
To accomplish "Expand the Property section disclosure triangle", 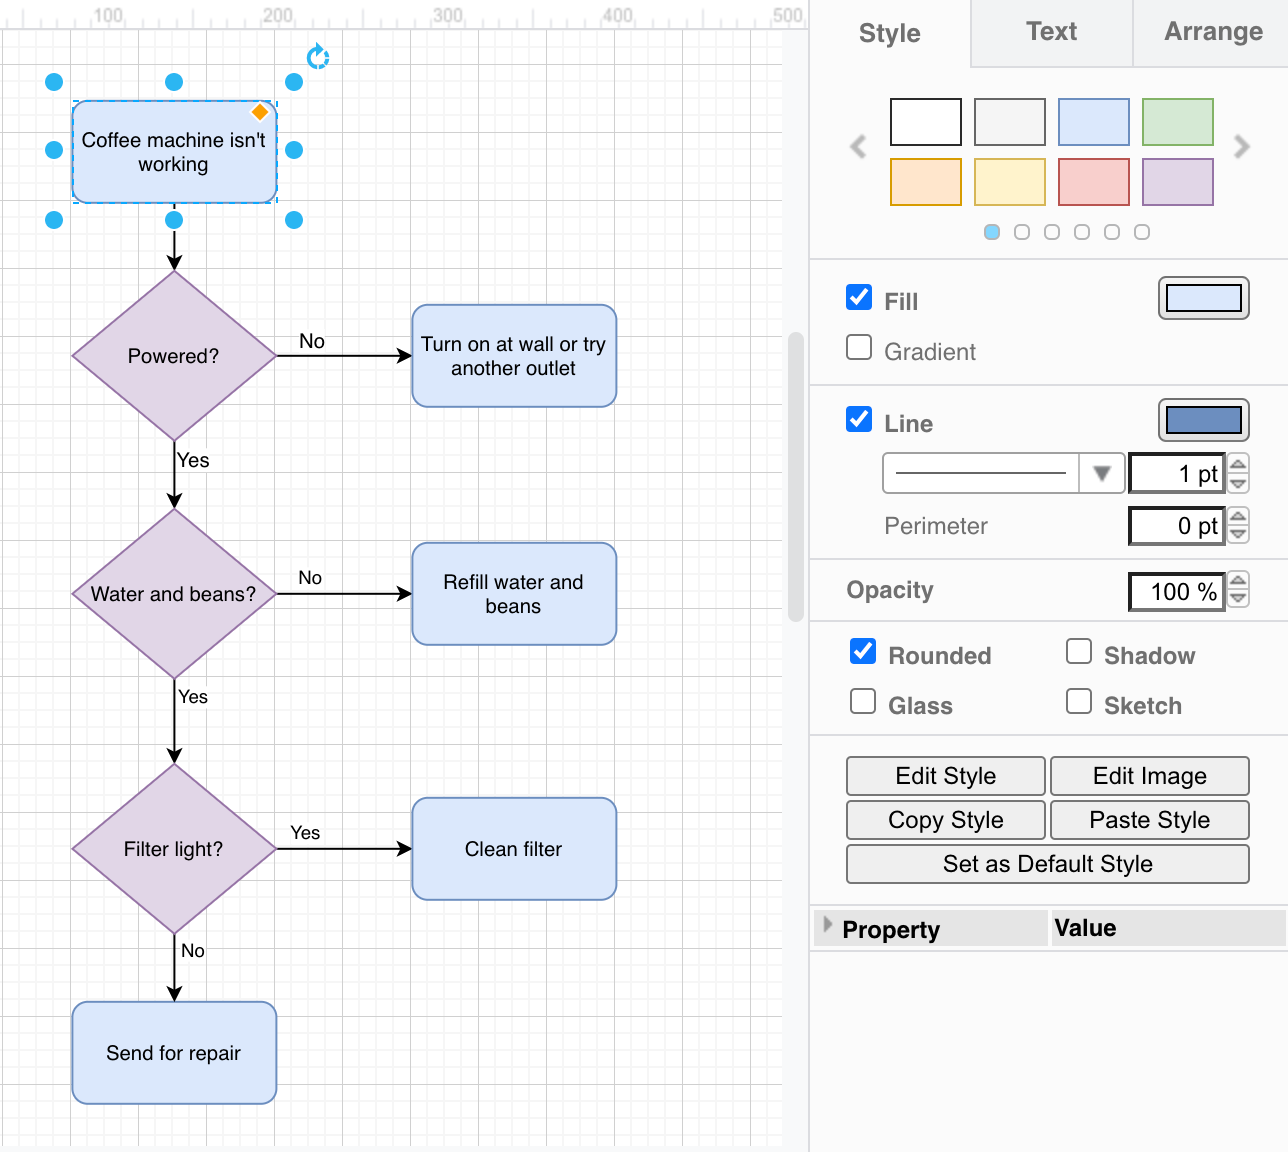I will 827,927.
